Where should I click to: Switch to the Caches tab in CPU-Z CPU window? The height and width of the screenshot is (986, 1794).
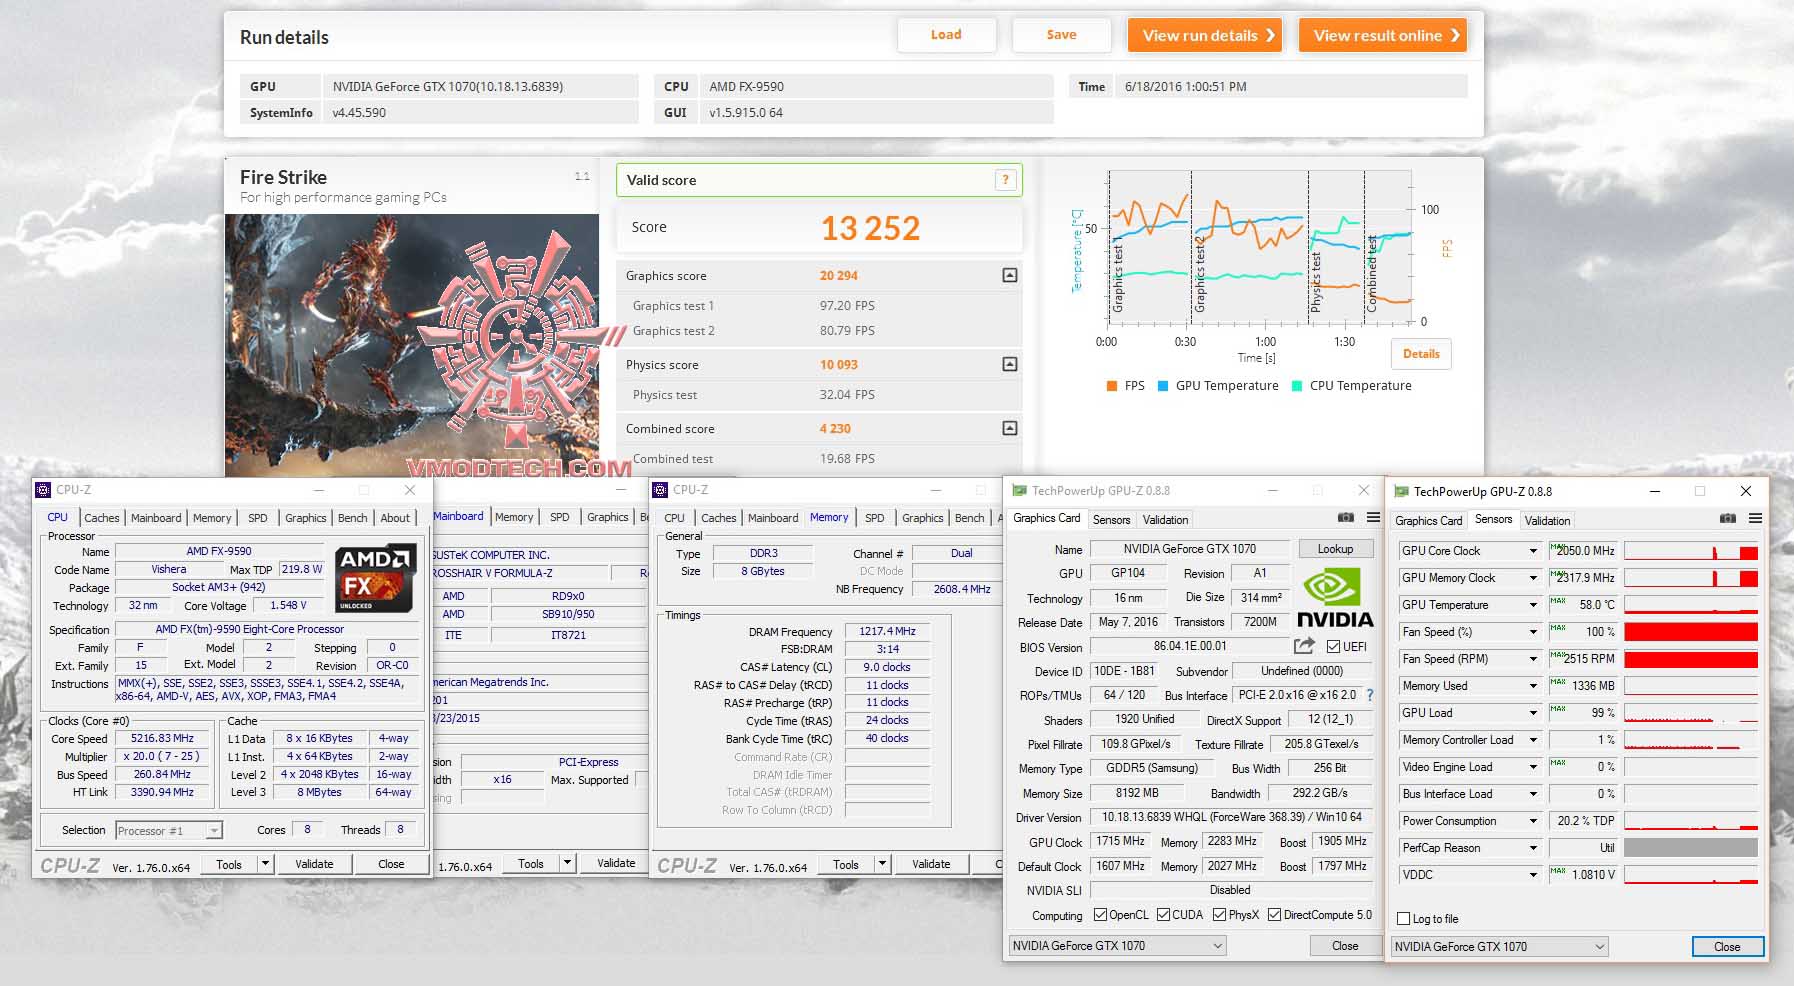(102, 518)
